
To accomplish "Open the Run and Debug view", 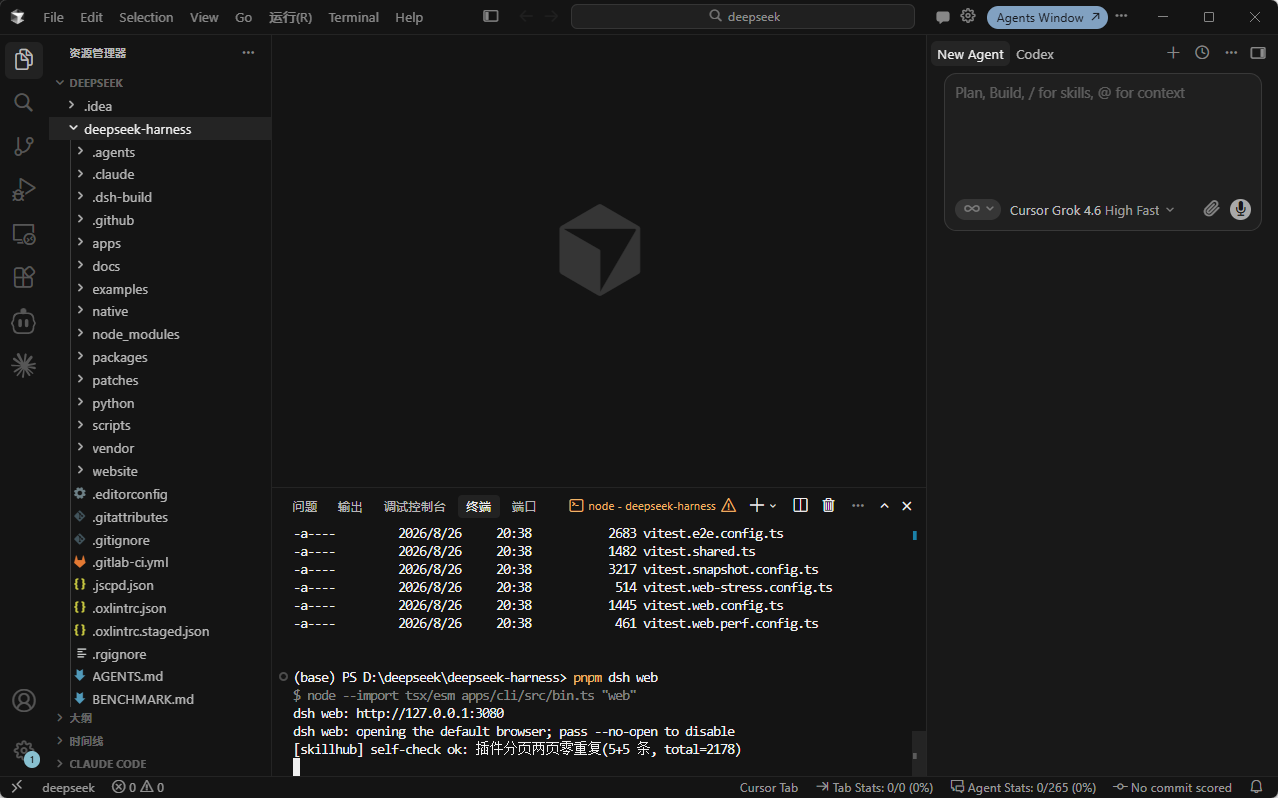I will click(x=24, y=189).
